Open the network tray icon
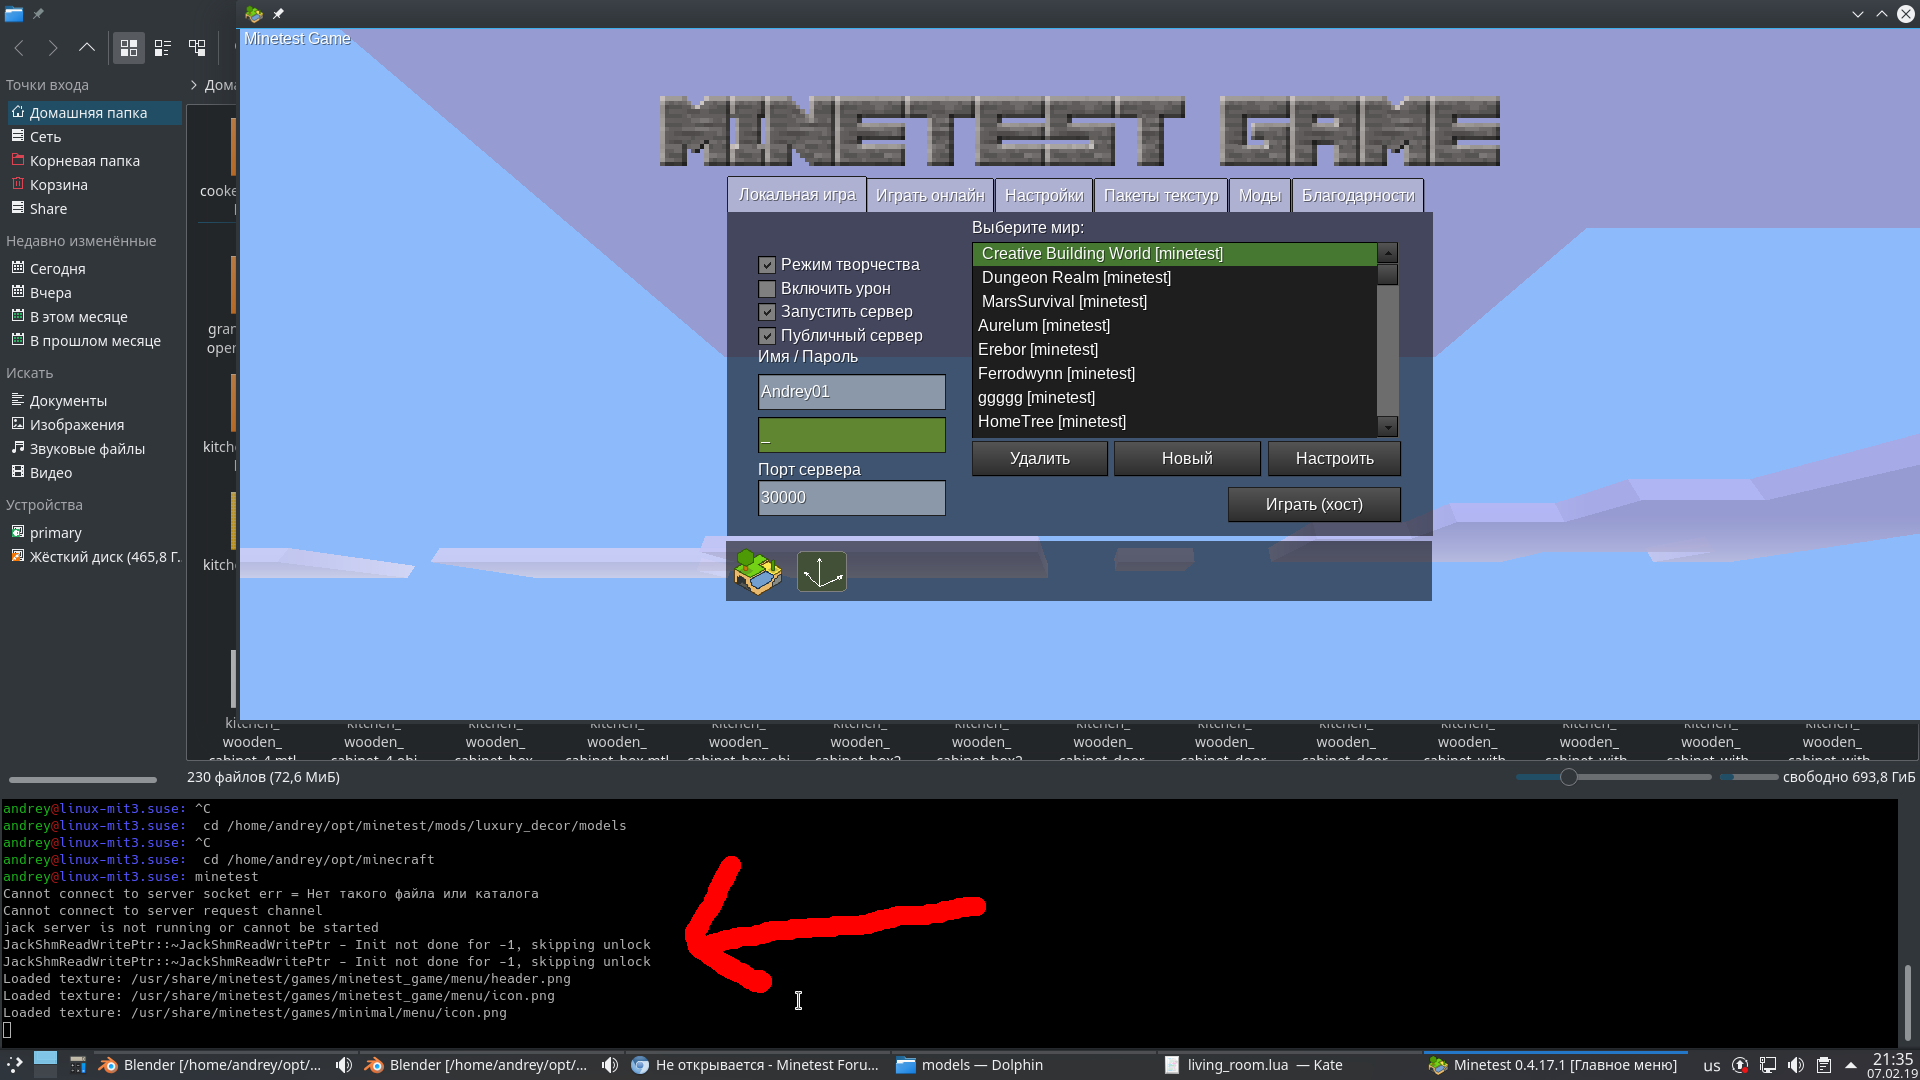This screenshot has width=1920, height=1080. pos(1768,1065)
